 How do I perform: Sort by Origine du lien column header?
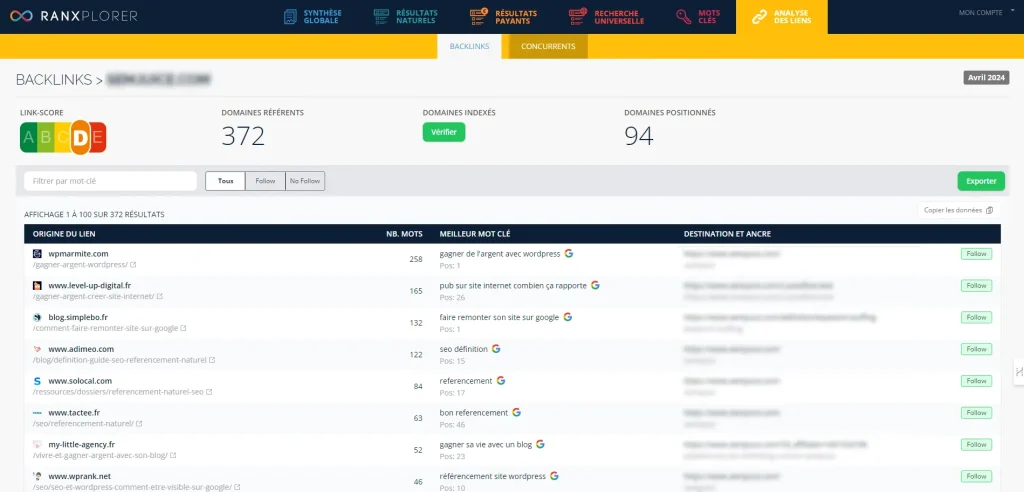[x=65, y=234]
